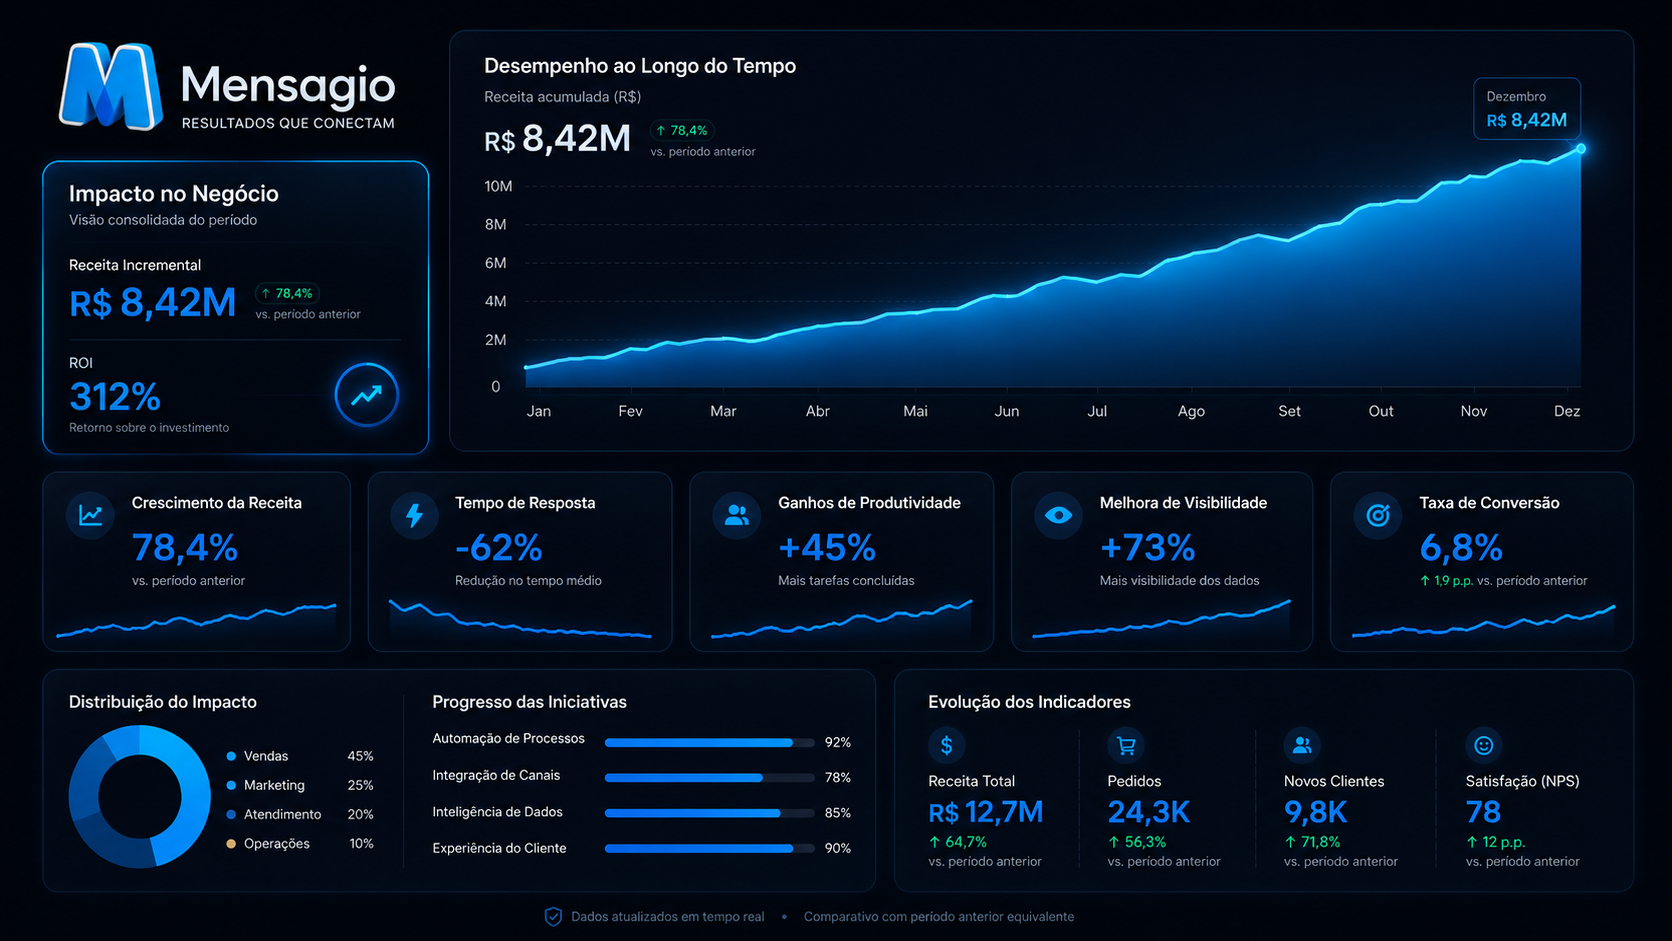Click the Ganhos de Produtividade people icon
The width and height of the screenshot is (1672, 941).
pos(737,515)
